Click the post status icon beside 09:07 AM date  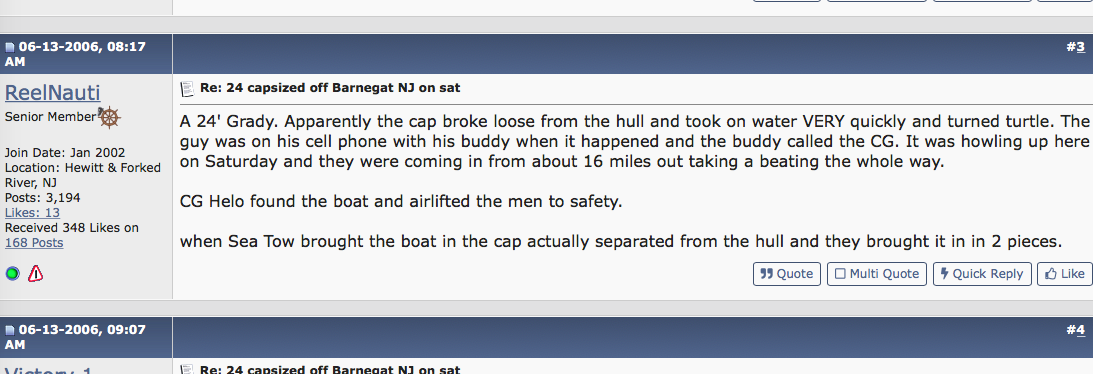pyautogui.click(x=10, y=331)
